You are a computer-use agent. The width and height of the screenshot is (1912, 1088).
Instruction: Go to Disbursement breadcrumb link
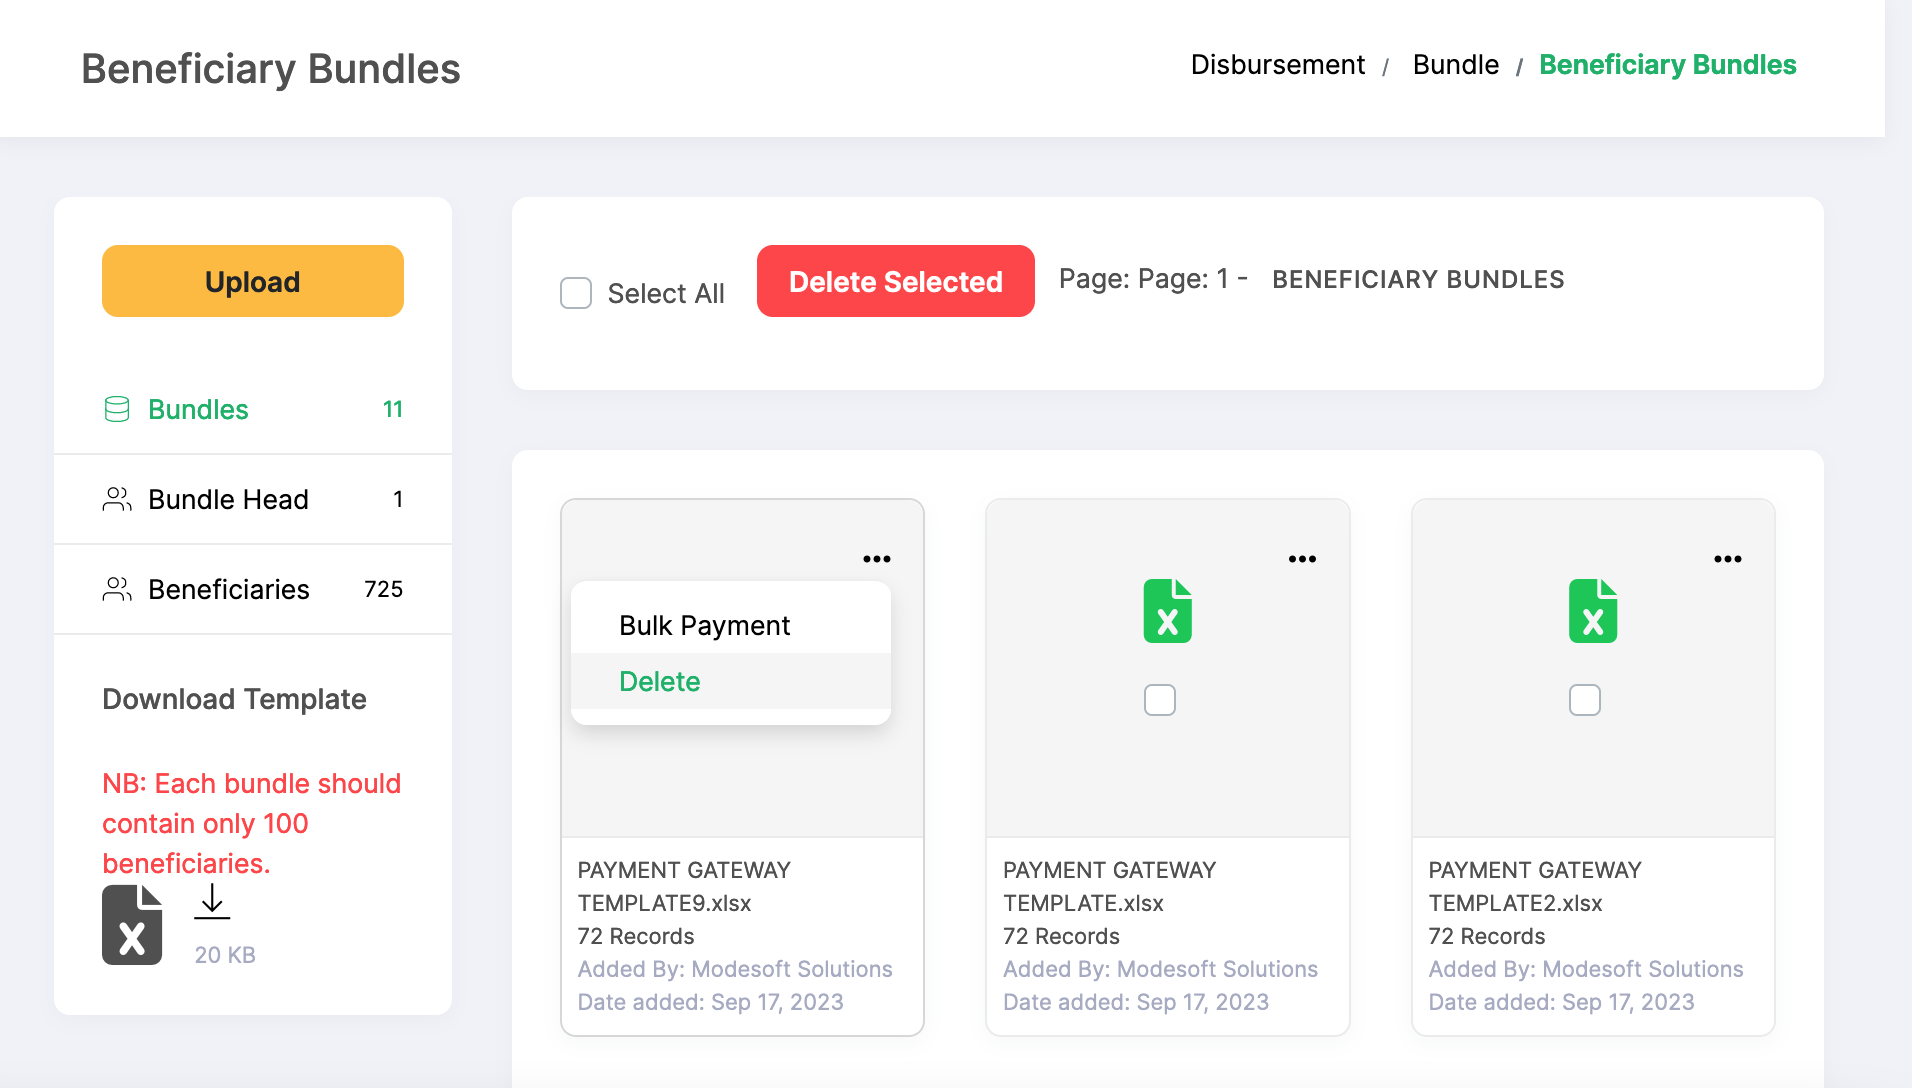(1278, 65)
